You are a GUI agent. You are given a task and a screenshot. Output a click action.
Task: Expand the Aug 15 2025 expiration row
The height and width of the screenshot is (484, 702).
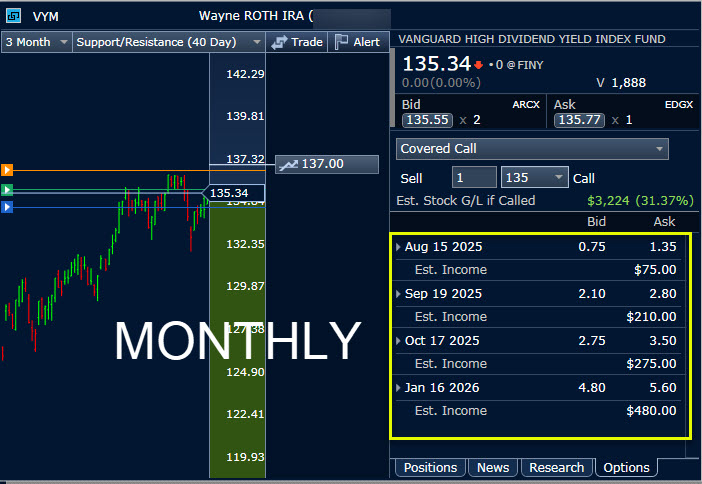tap(399, 247)
